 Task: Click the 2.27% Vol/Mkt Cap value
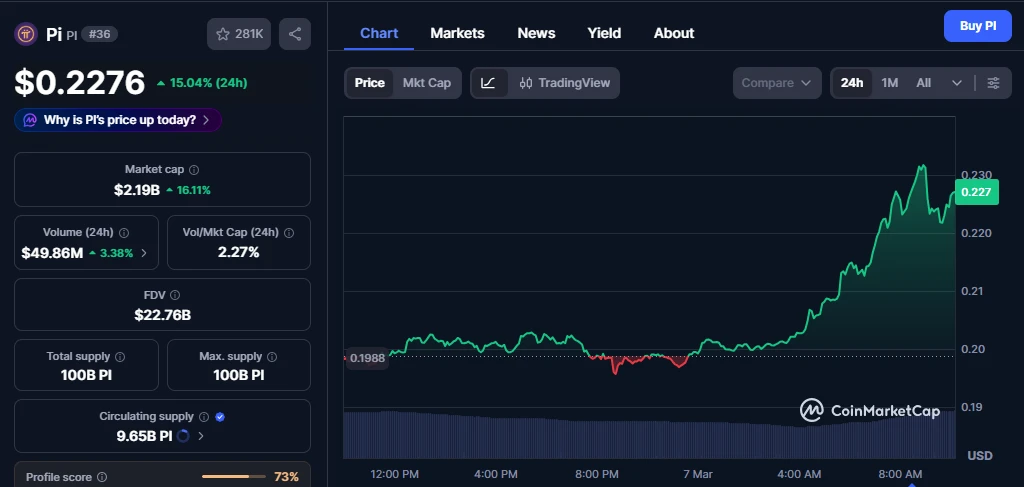[238, 252]
